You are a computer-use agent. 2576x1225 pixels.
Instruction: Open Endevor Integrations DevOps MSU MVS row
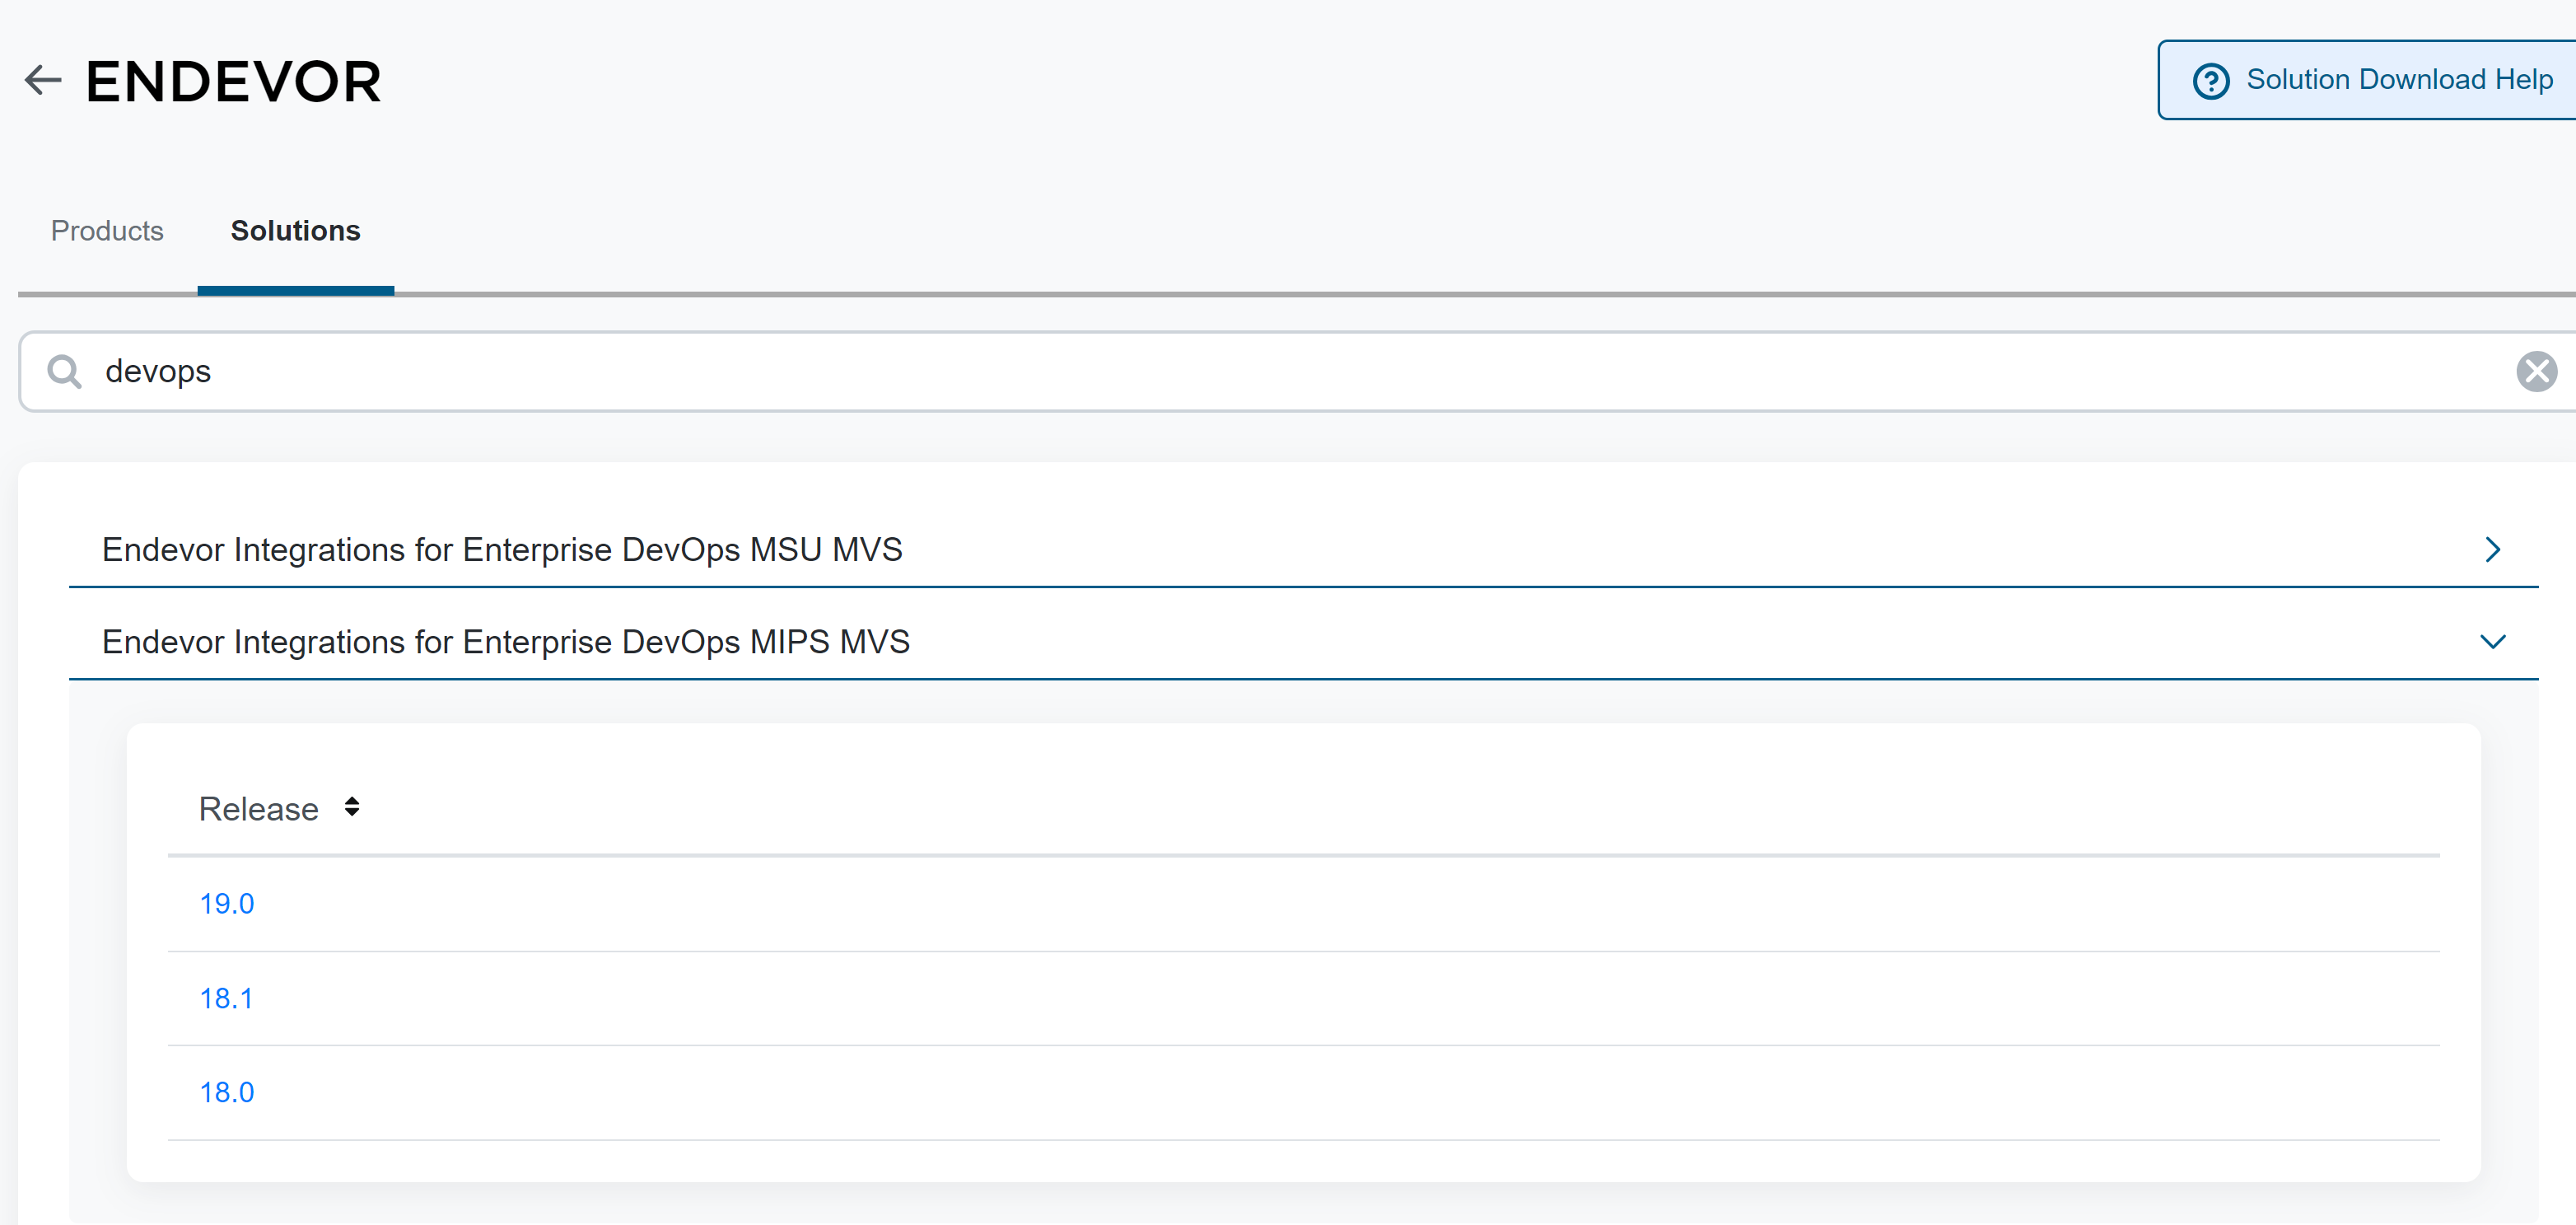502,550
